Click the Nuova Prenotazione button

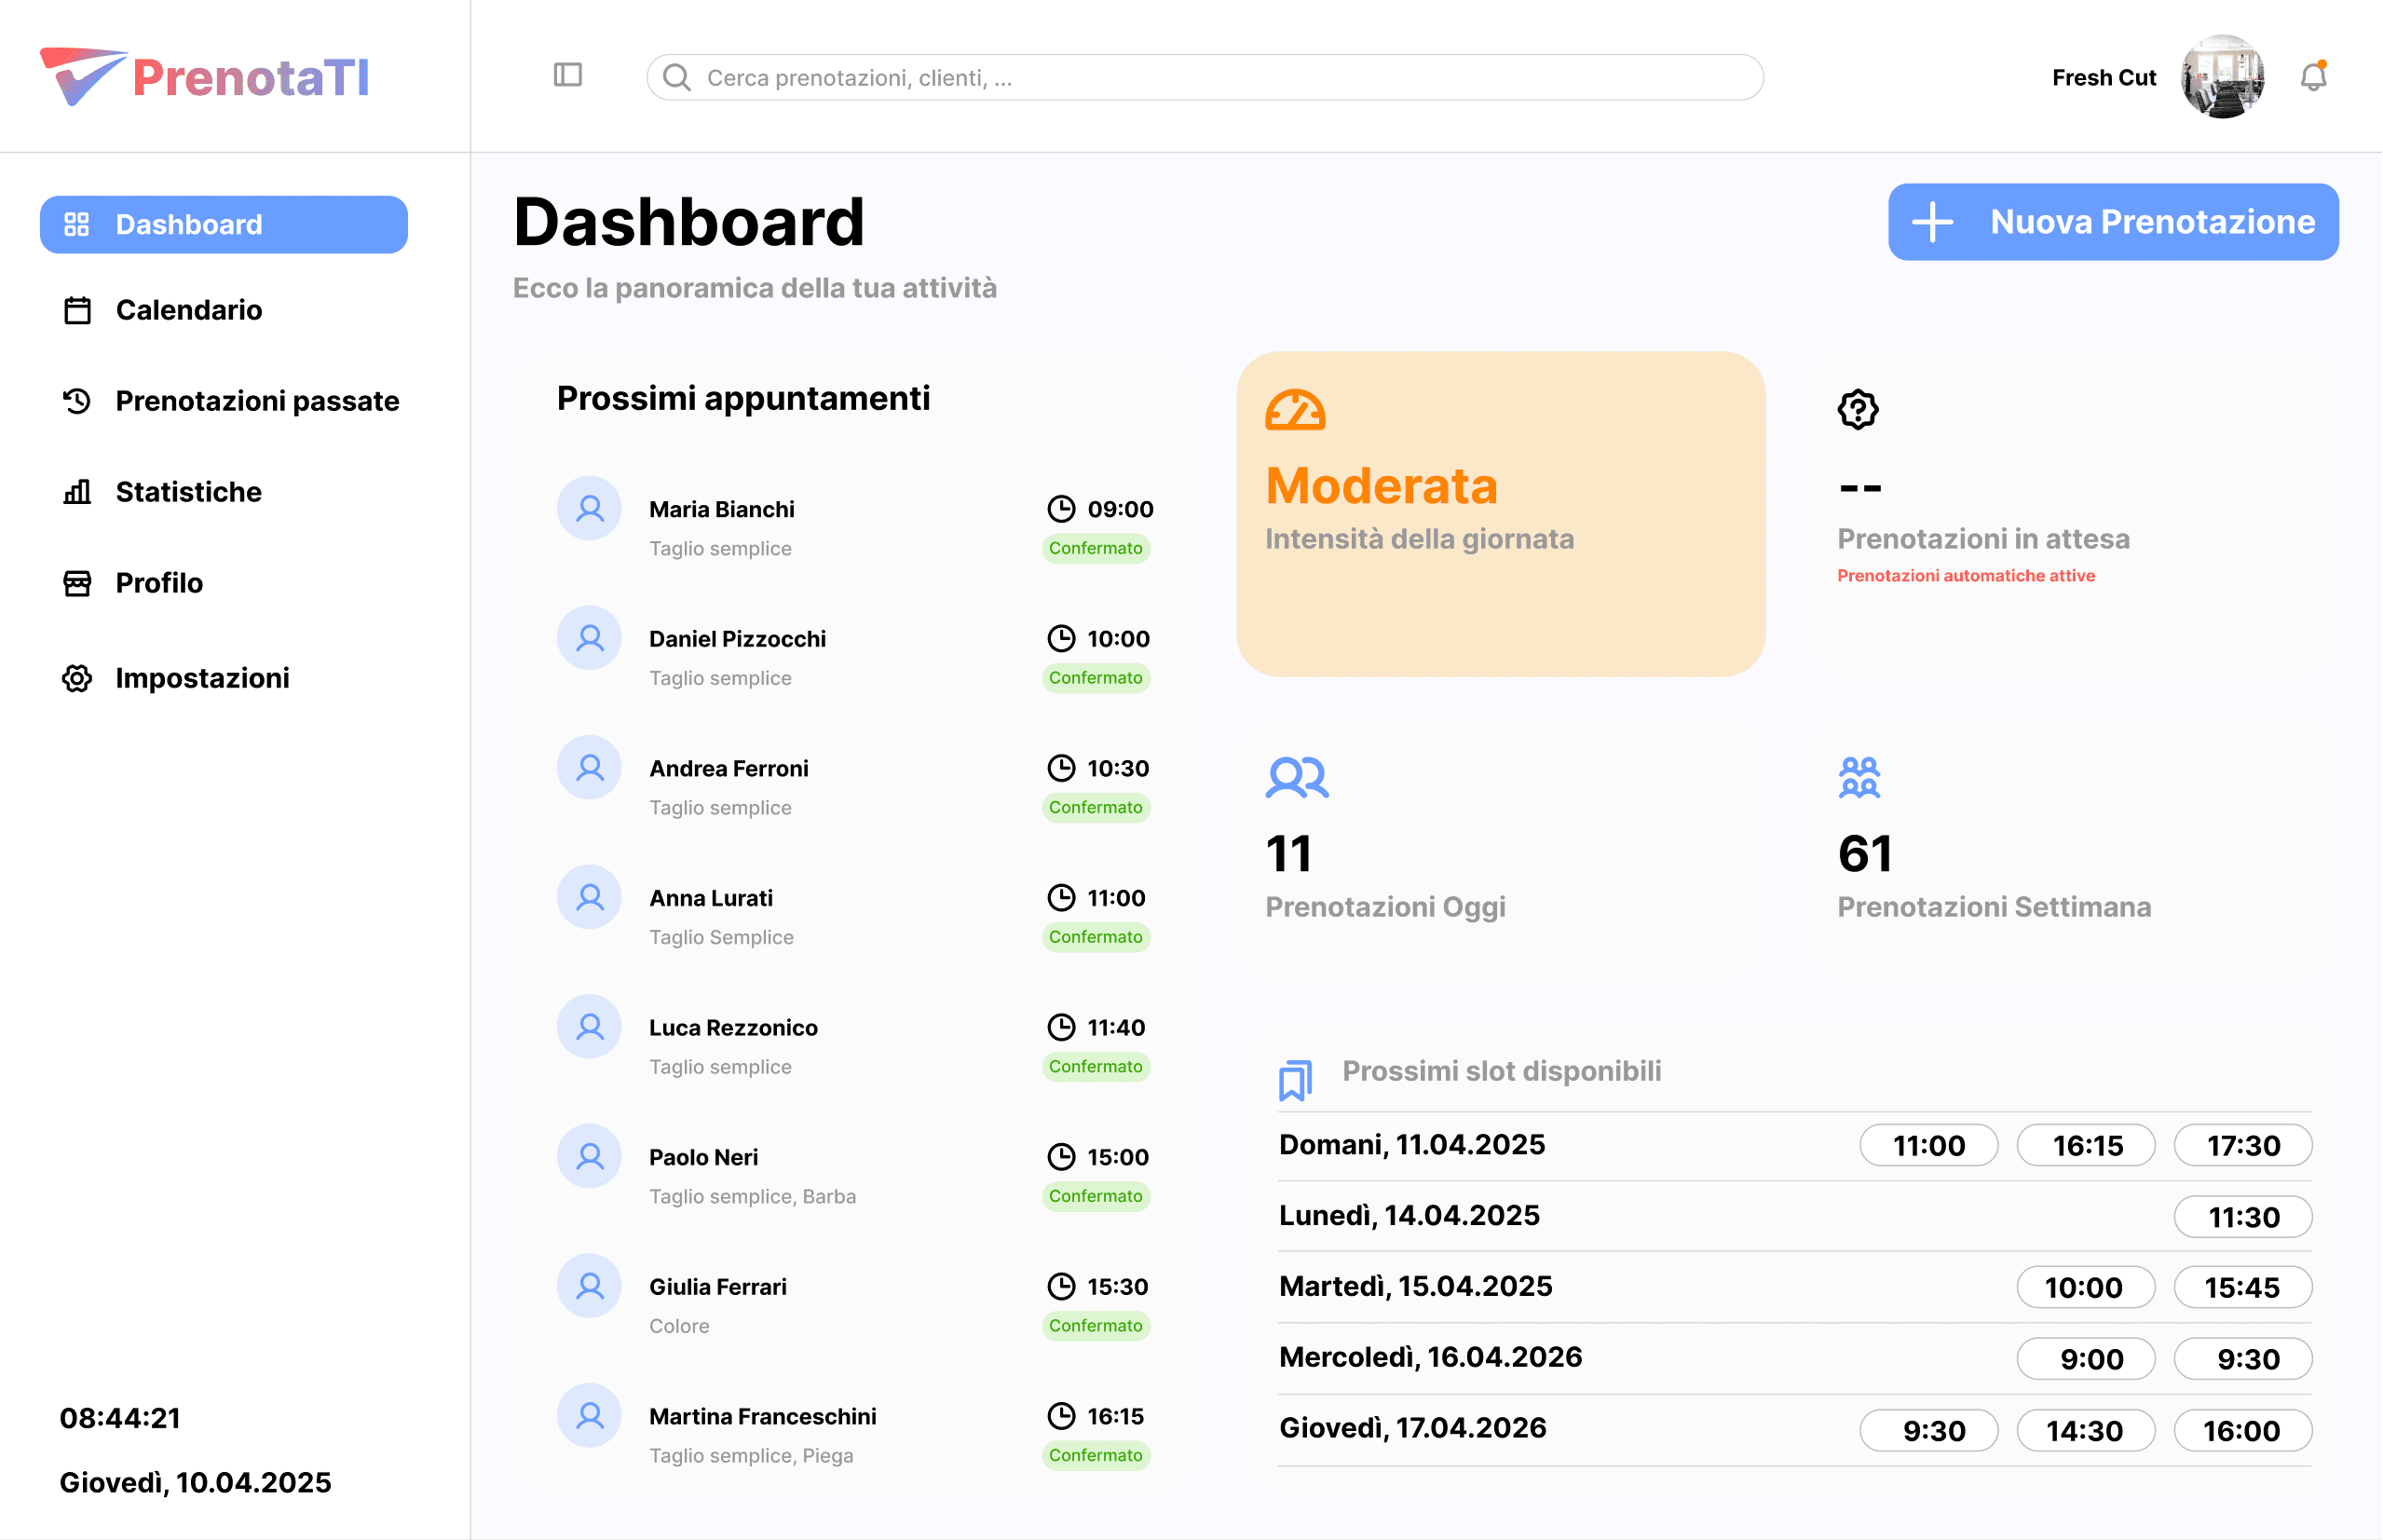2111,222
